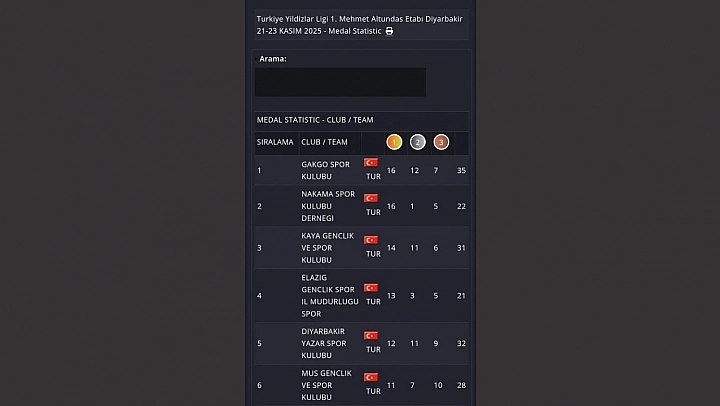Click the flag in the Mus Genclik row
The image size is (720, 406).
pos(371,378)
